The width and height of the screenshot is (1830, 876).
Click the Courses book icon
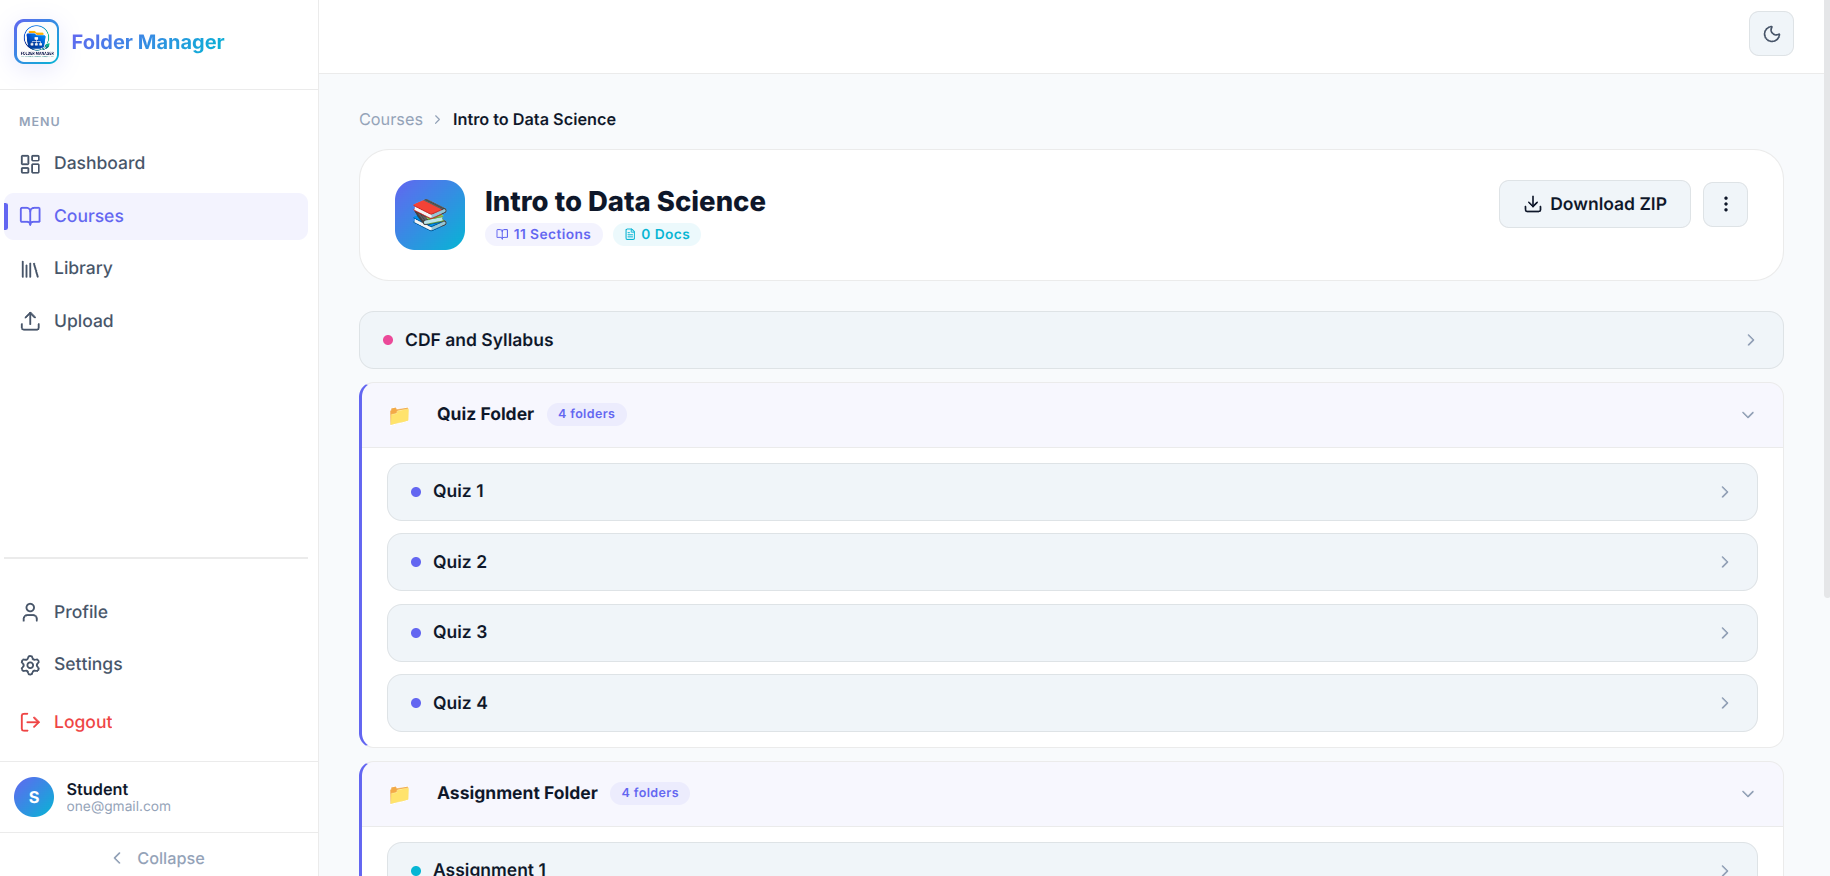tap(30, 216)
